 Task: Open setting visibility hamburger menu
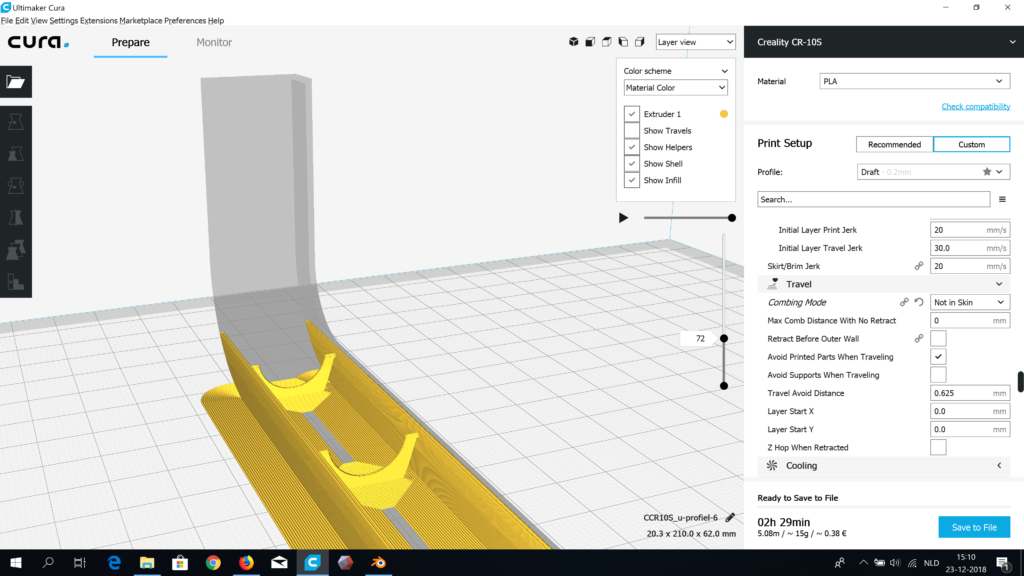pos(1002,199)
